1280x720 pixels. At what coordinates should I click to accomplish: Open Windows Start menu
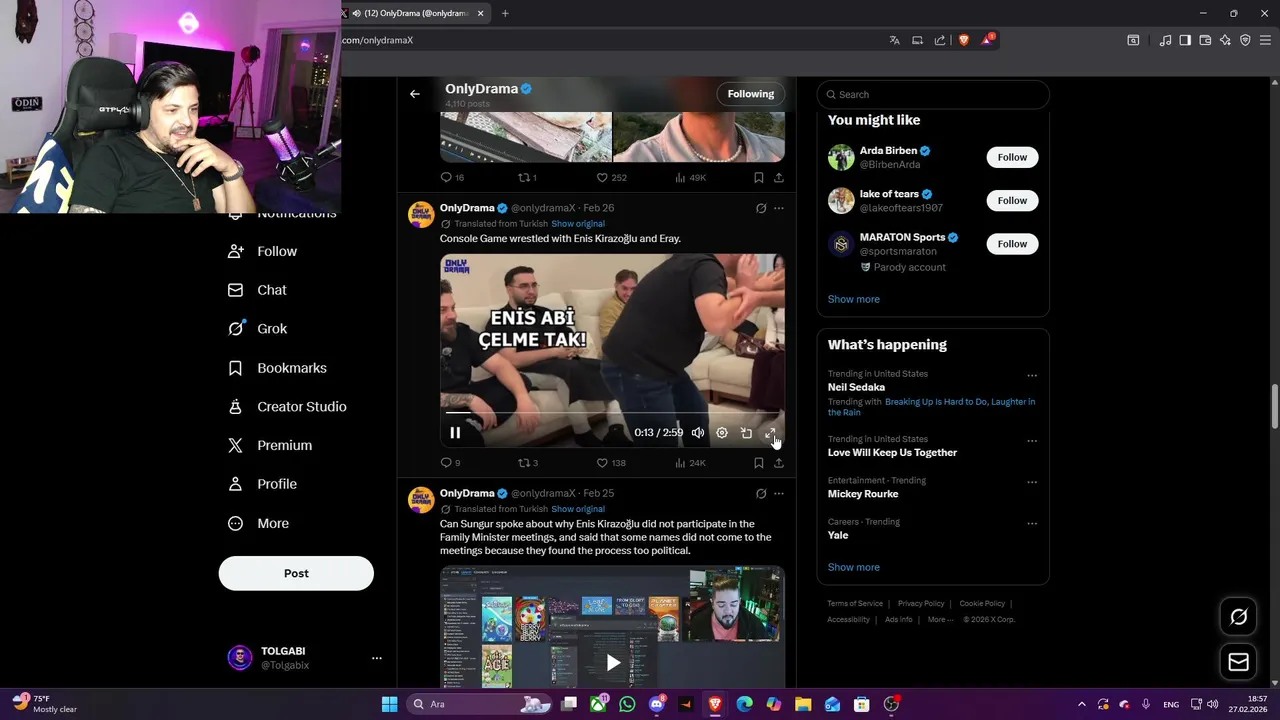[x=389, y=704]
